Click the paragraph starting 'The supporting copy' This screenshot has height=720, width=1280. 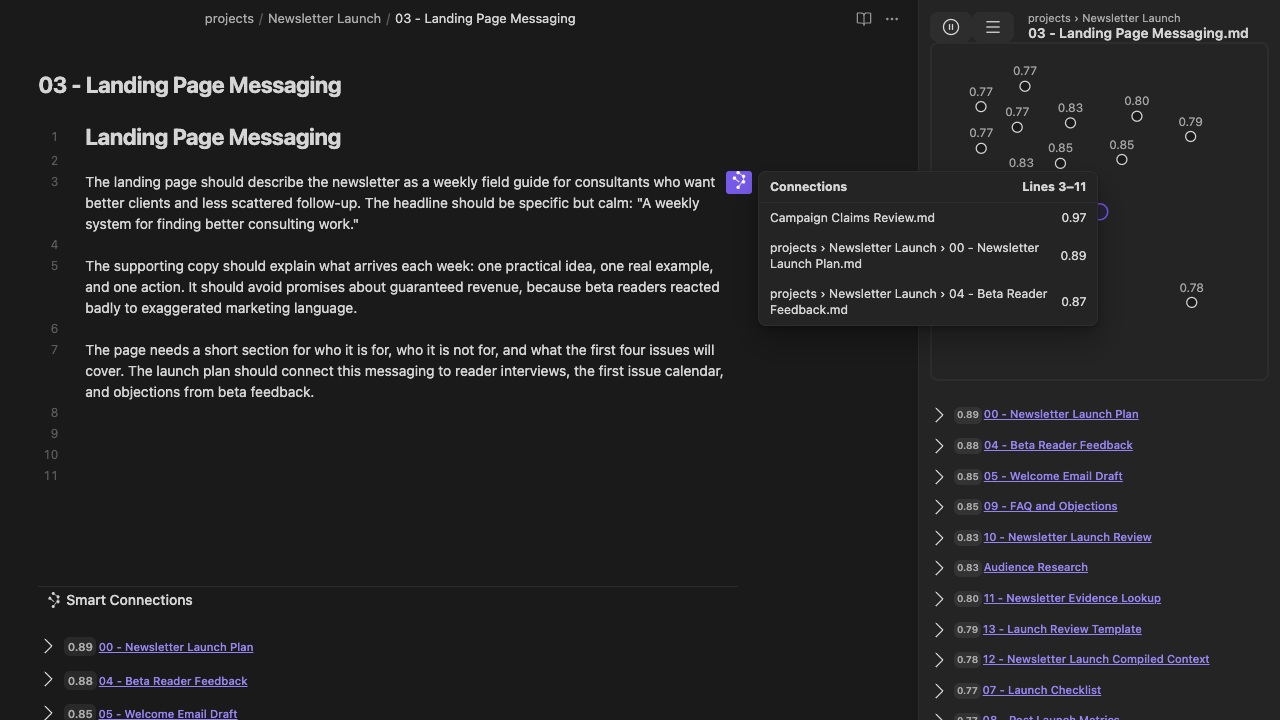click(402, 287)
